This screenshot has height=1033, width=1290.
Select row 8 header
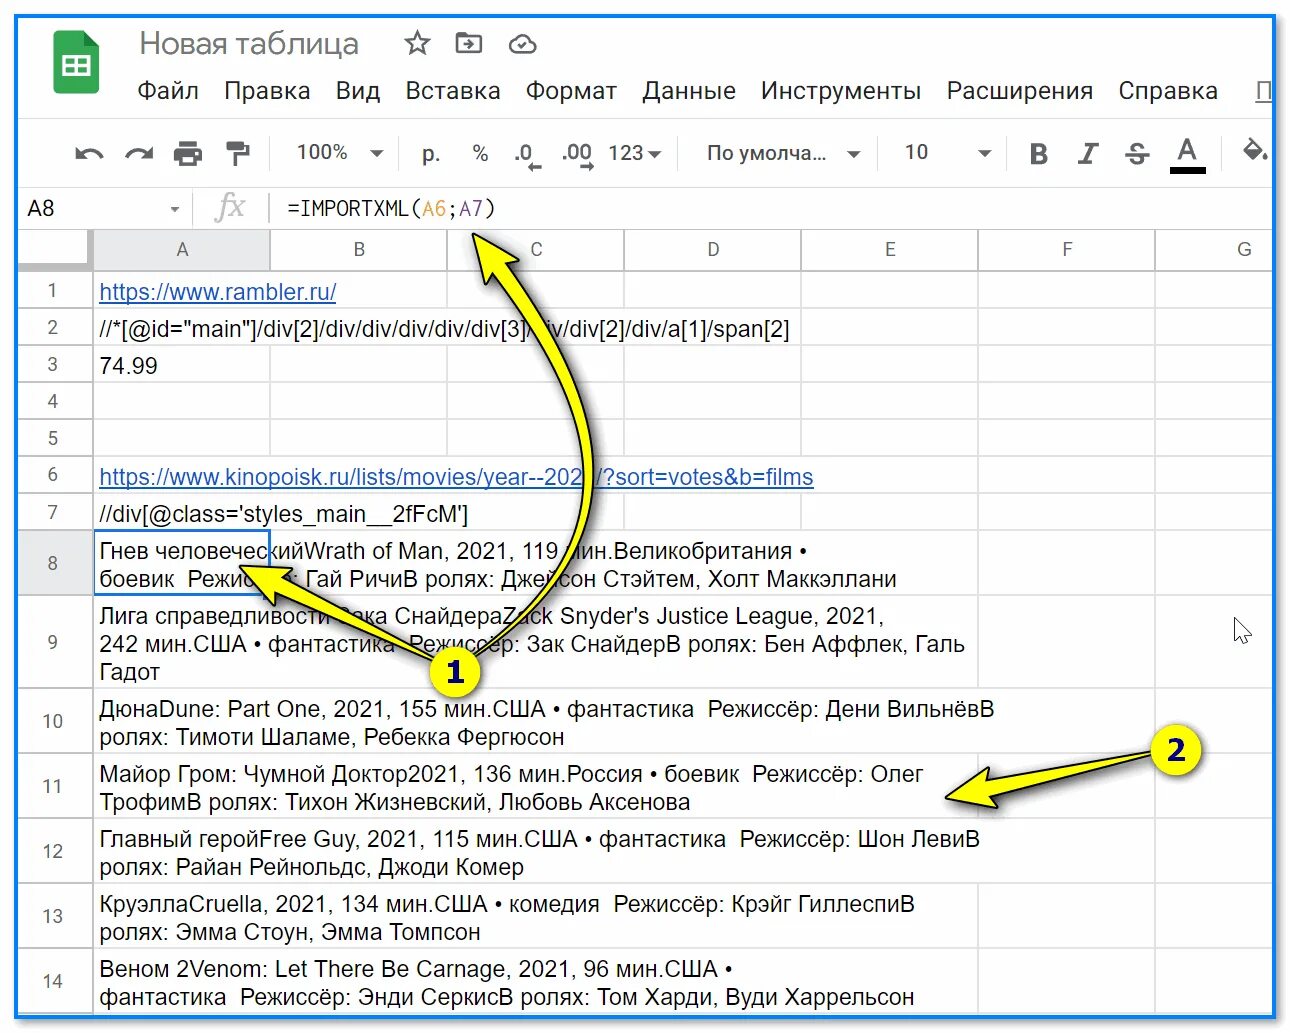coord(53,564)
